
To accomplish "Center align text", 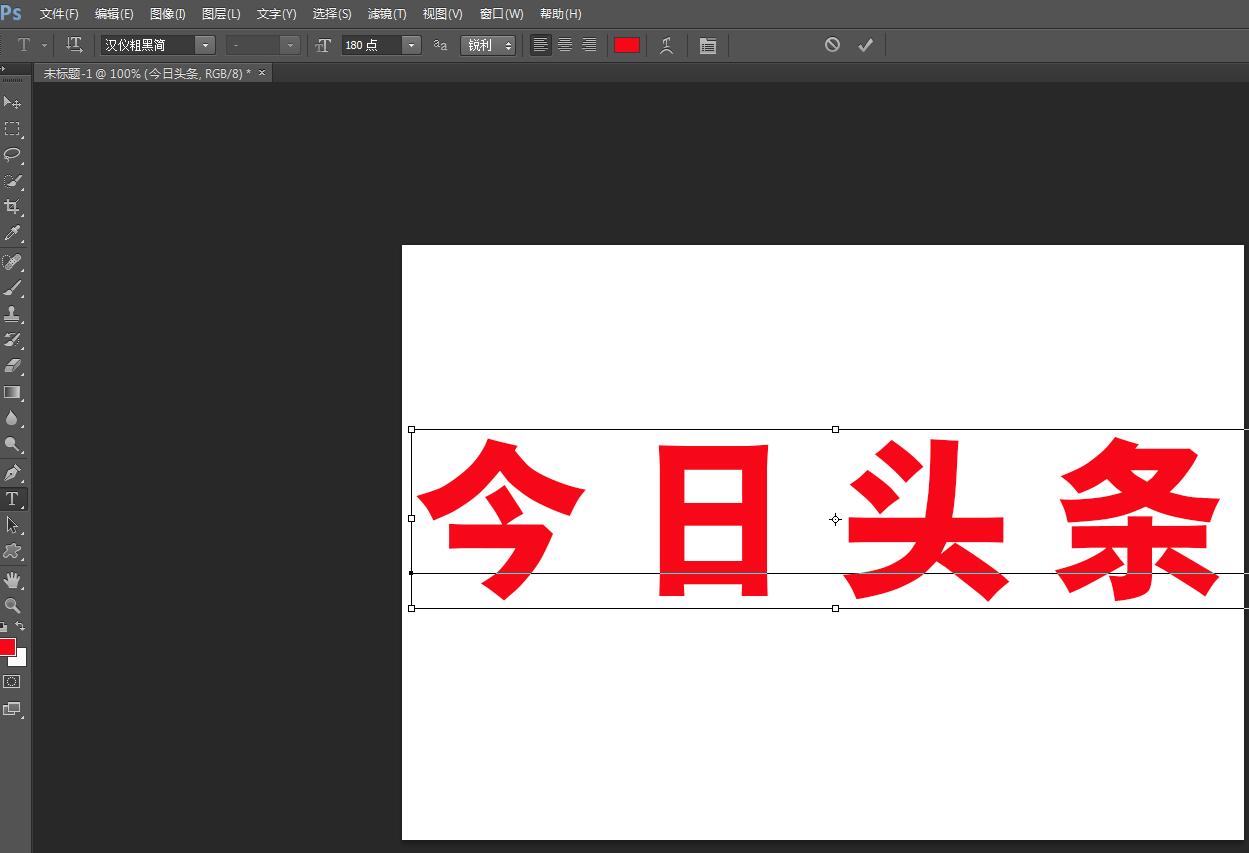I will [x=565, y=45].
